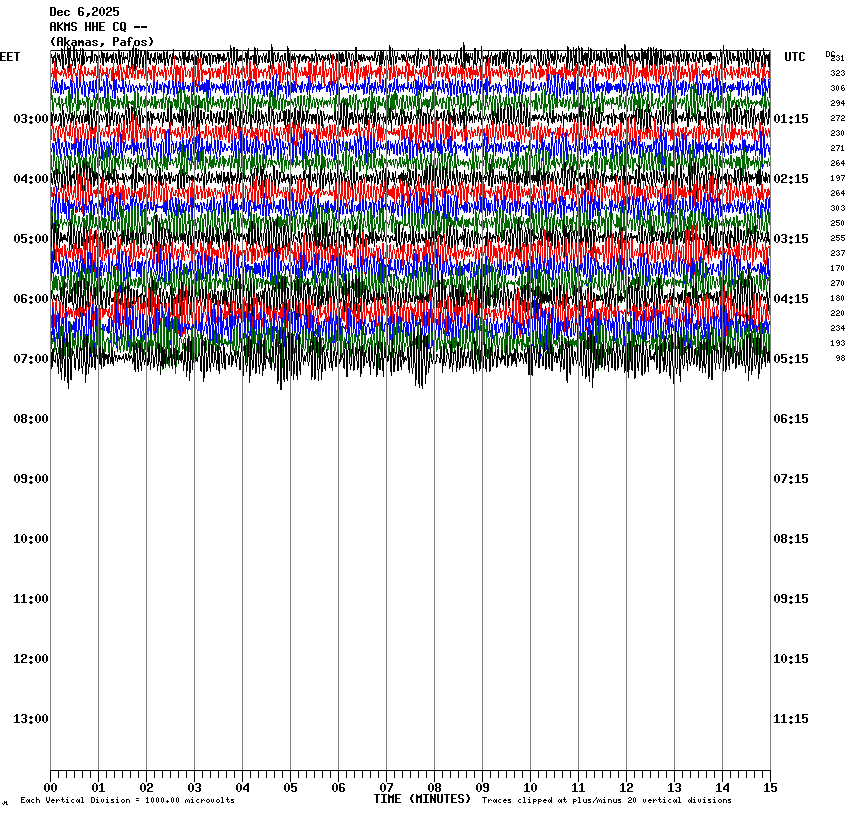Click the DC offset value 98
850x814 pixels.
(840, 358)
